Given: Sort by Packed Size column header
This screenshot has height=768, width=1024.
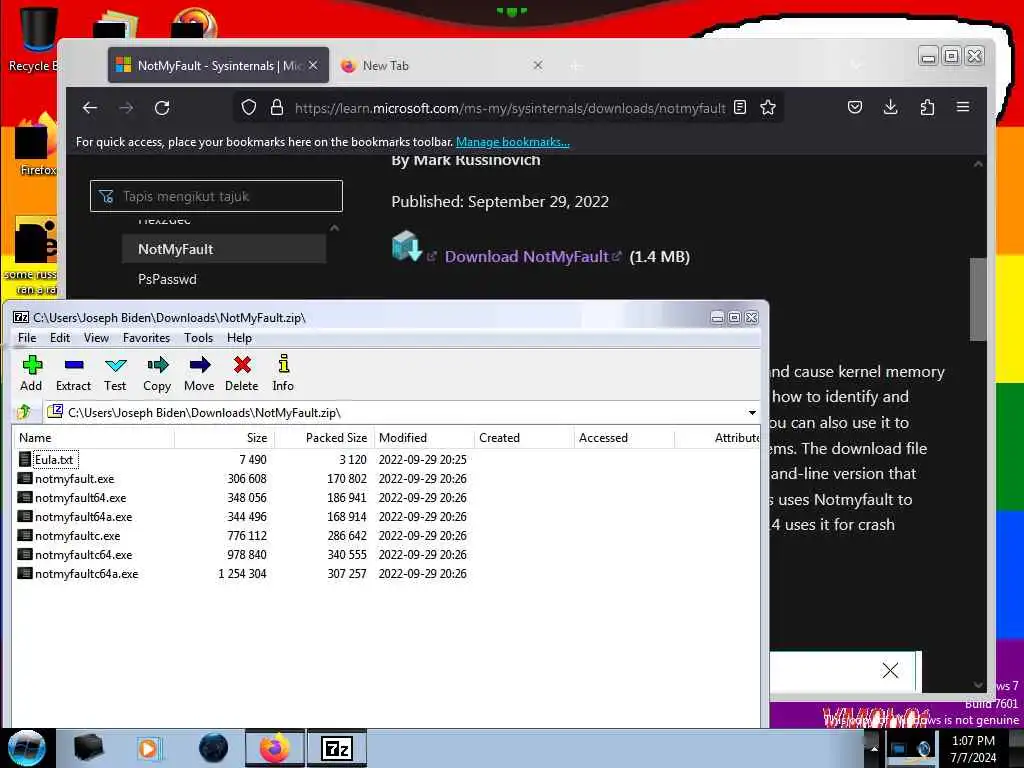Looking at the screenshot, I should (x=323, y=438).
